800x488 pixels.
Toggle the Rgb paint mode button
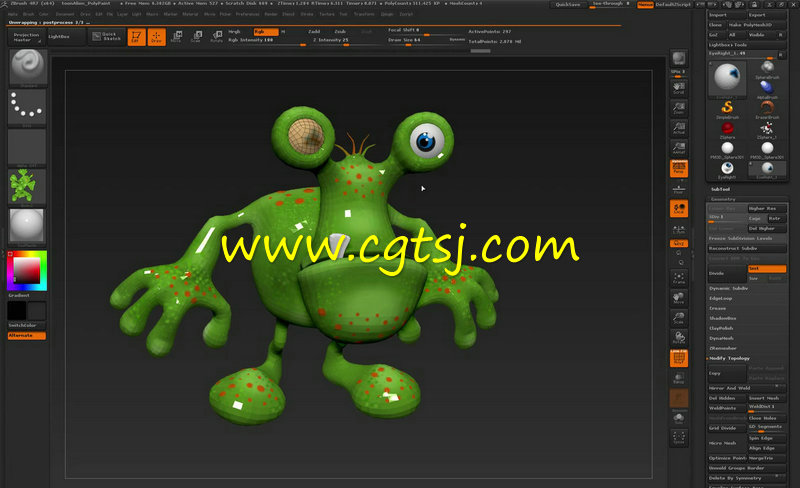[266, 32]
